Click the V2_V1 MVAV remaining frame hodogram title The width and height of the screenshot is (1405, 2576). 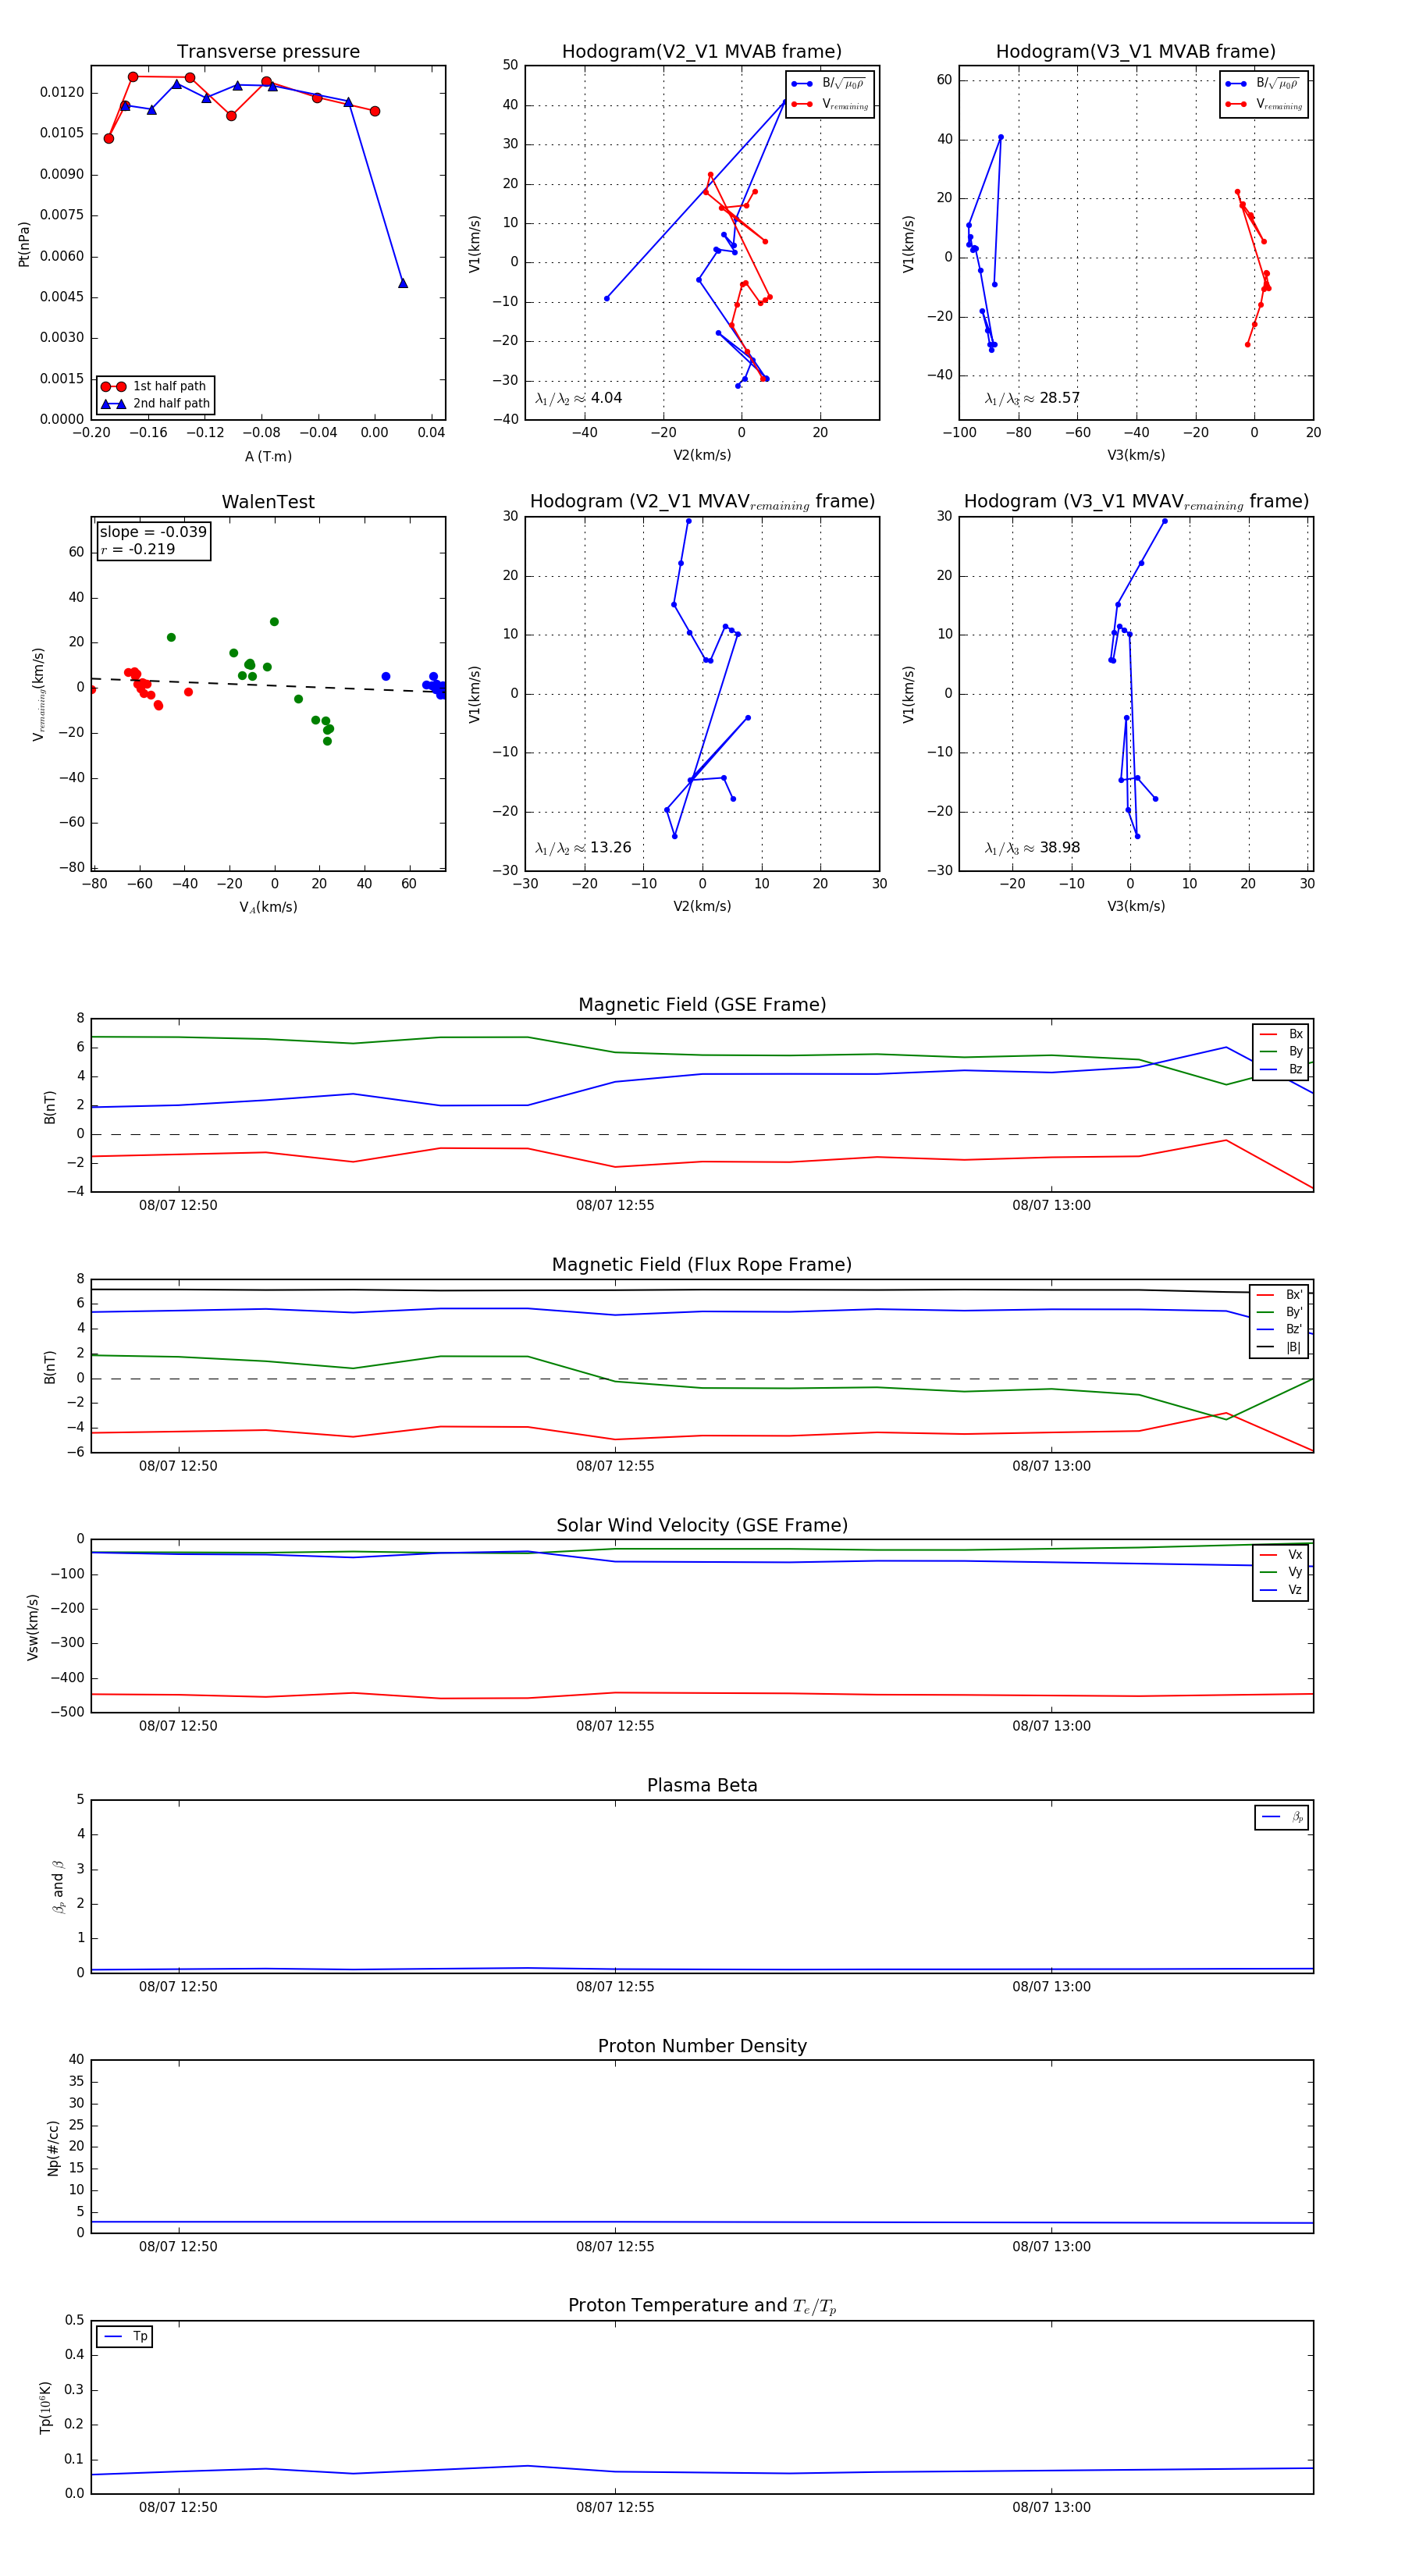pyautogui.click(x=702, y=502)
